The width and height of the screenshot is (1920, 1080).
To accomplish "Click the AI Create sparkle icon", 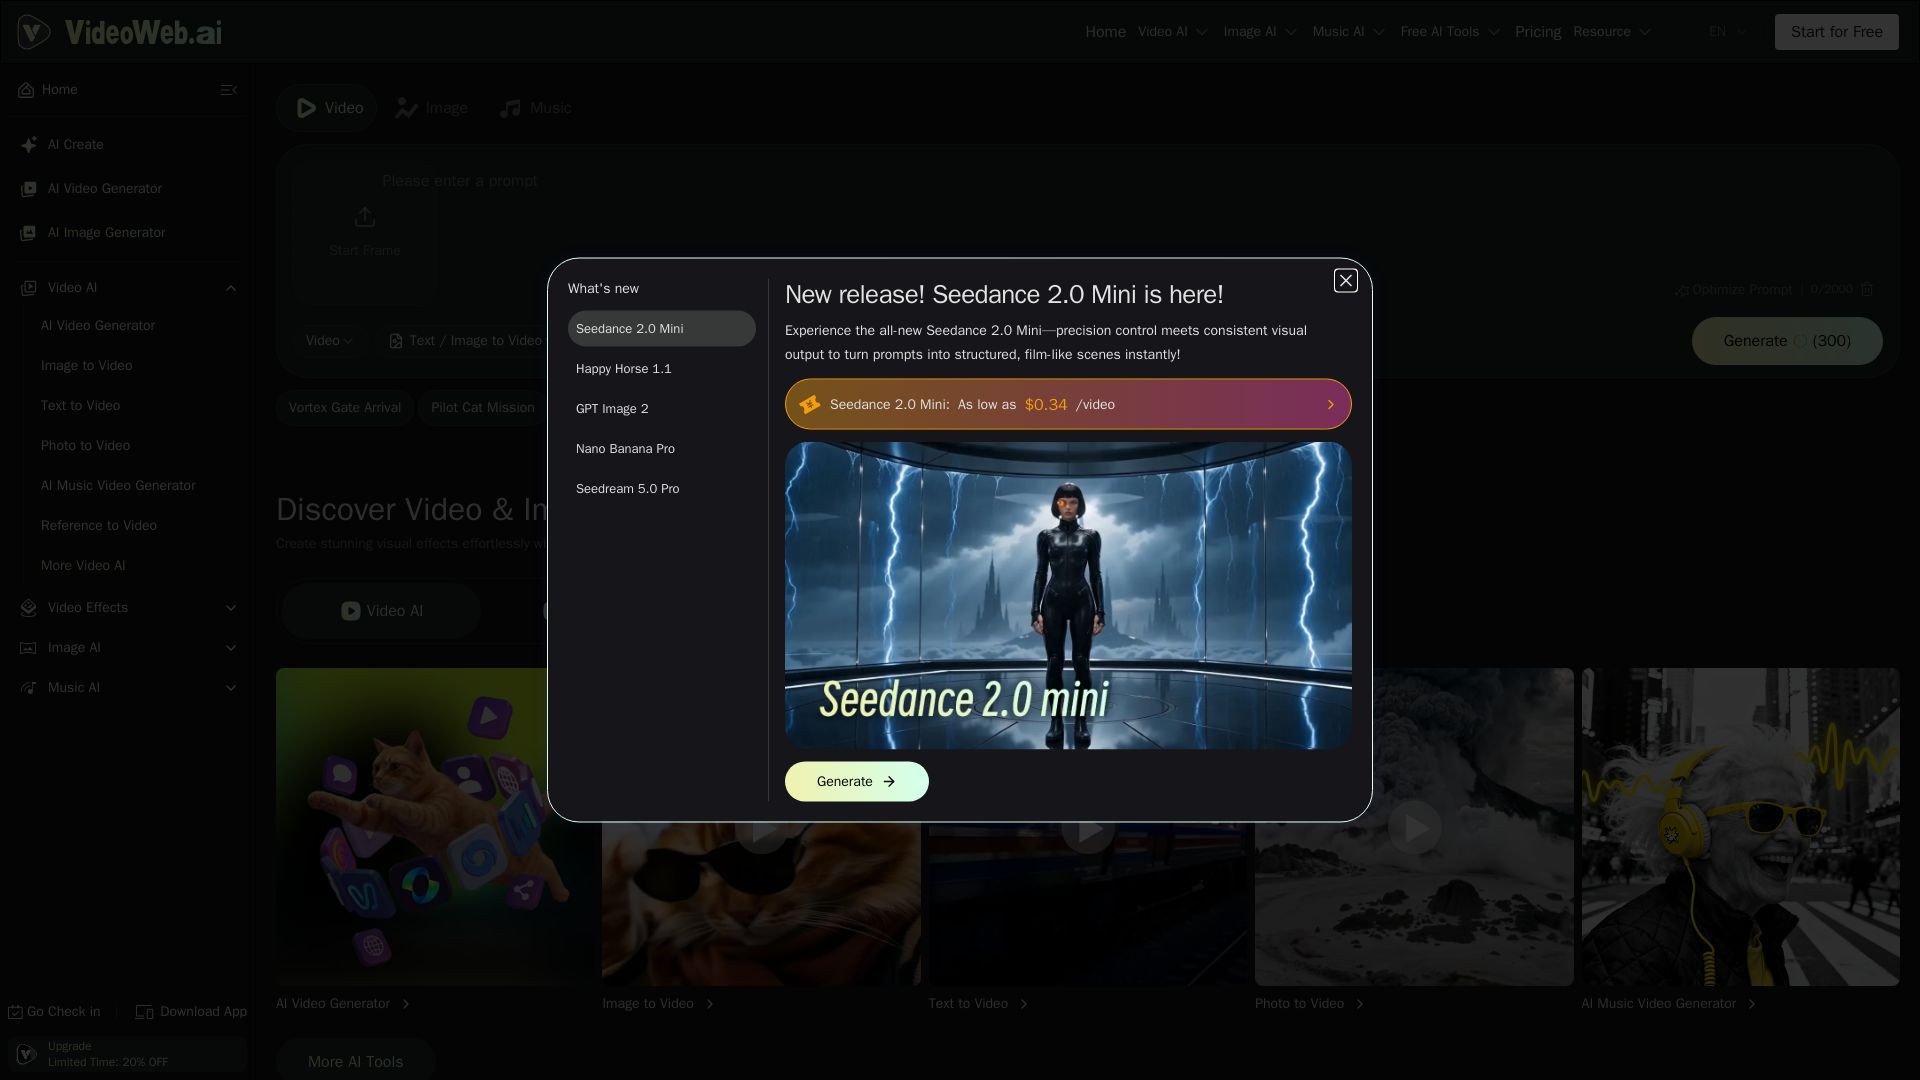I will coord(29,145).
